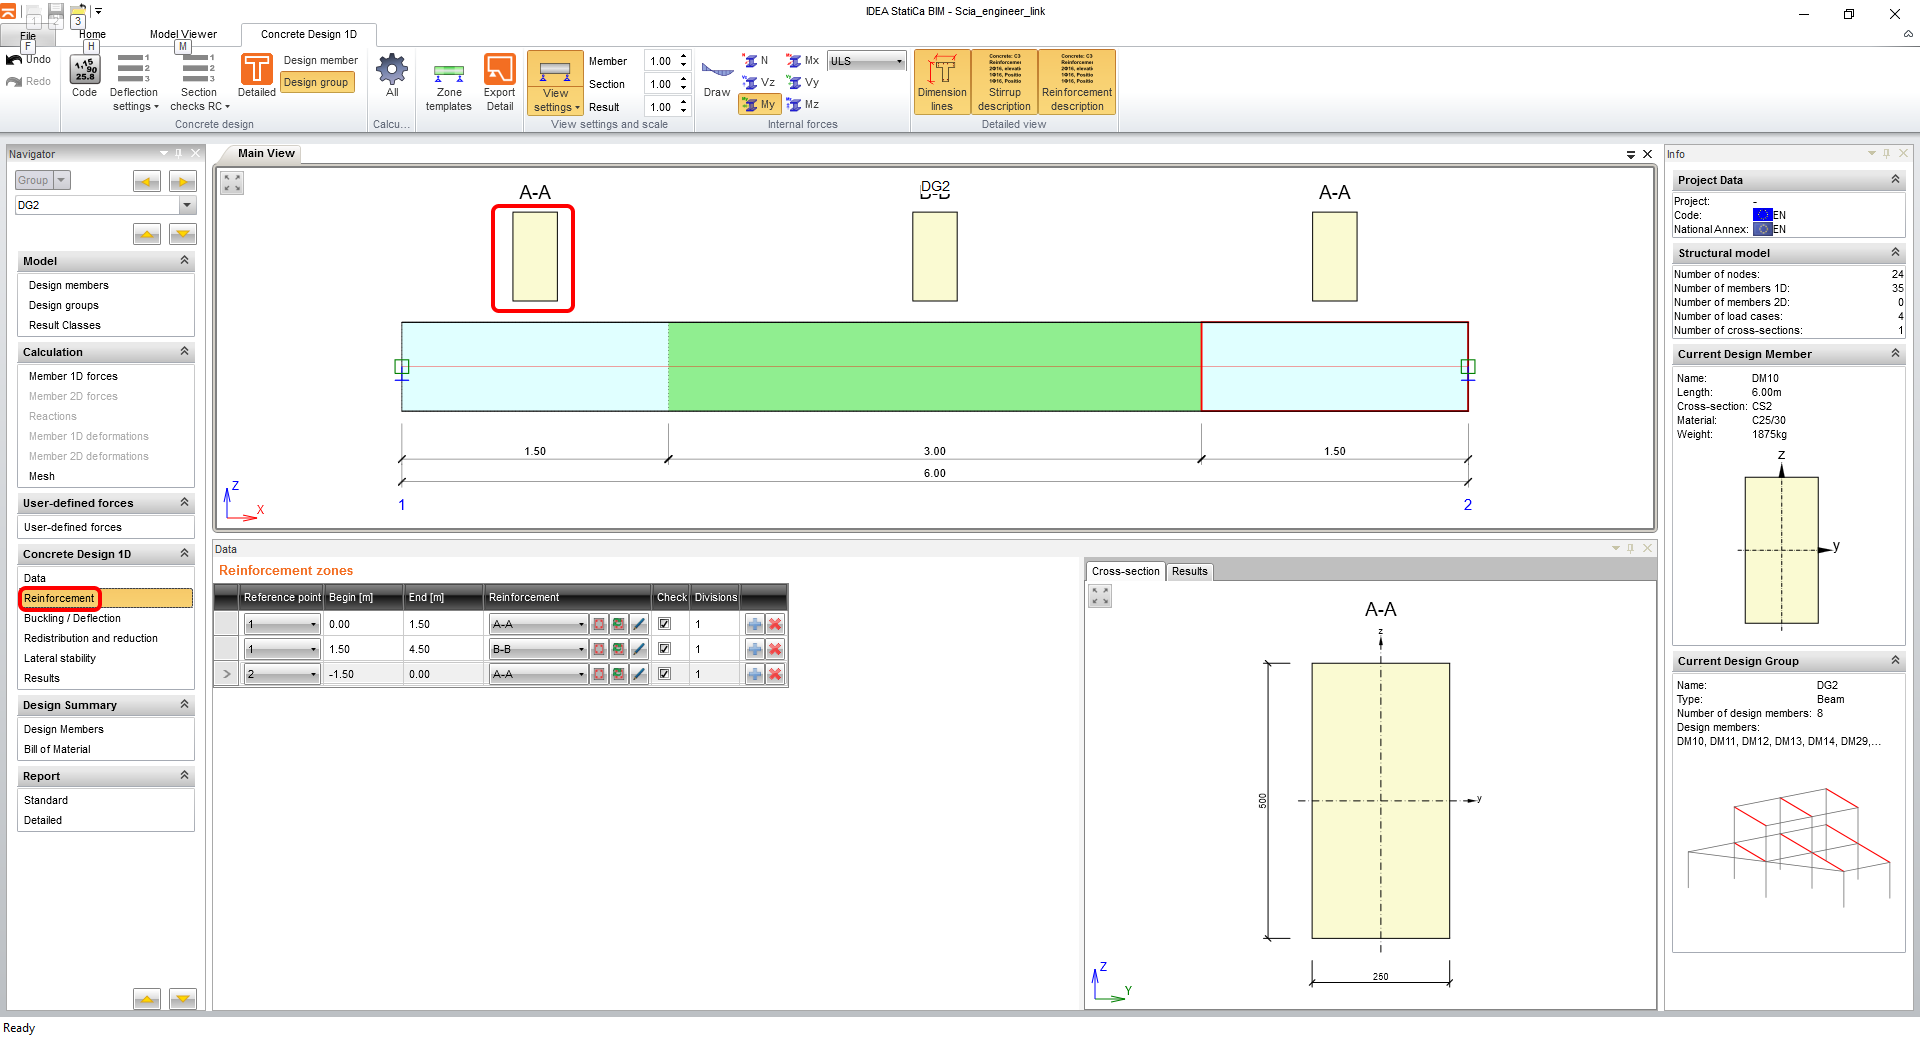Open the Zone templates tool
Viewport: 1920px width, 1040px height.
coord(448,82)
